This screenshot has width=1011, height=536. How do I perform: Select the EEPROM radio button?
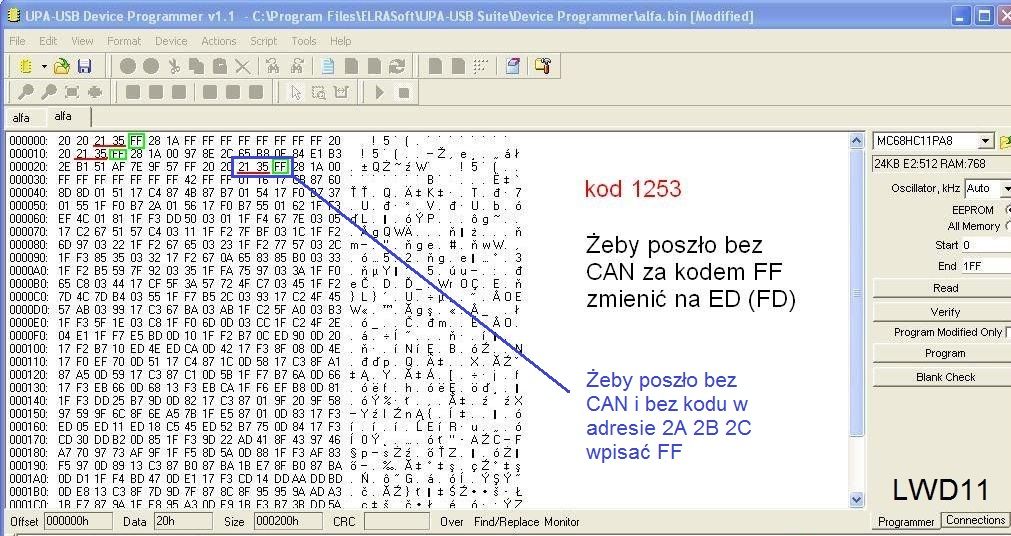pos(1008,210)
